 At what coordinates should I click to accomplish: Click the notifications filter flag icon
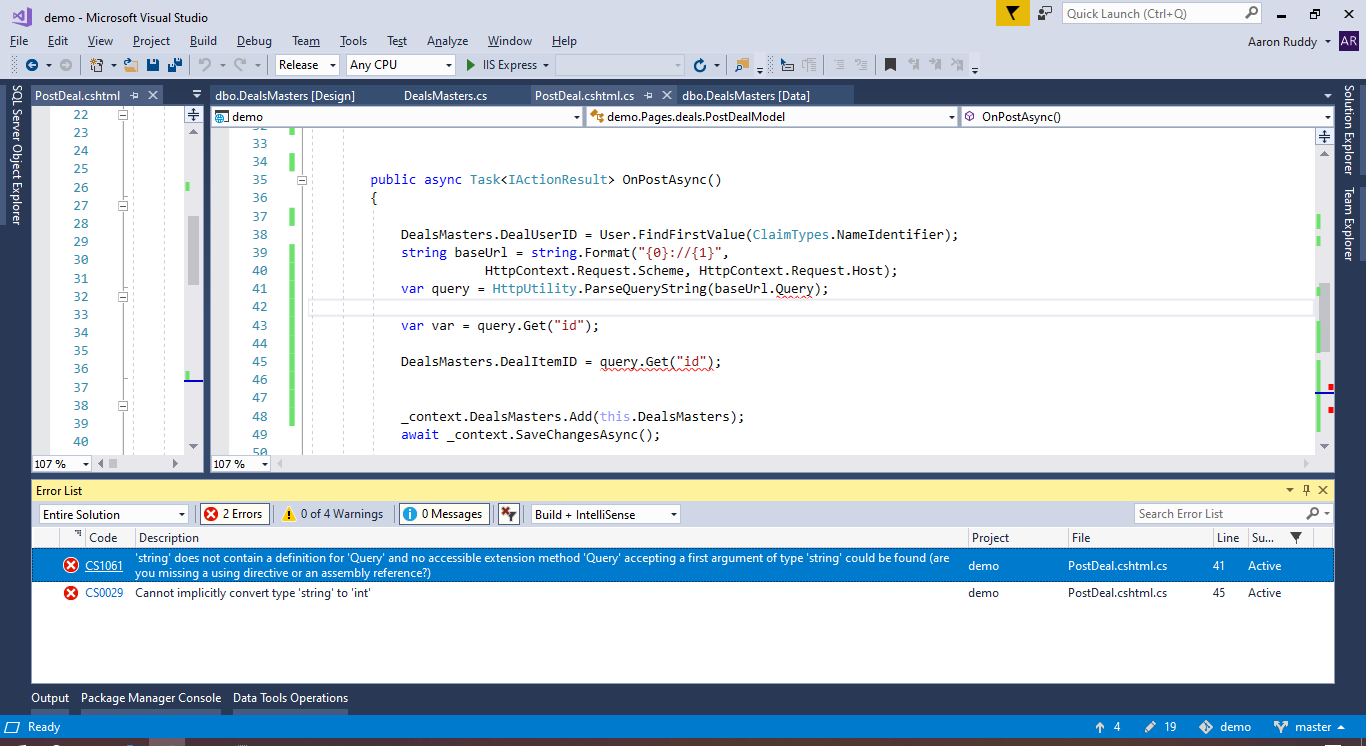coord(1012,13)
